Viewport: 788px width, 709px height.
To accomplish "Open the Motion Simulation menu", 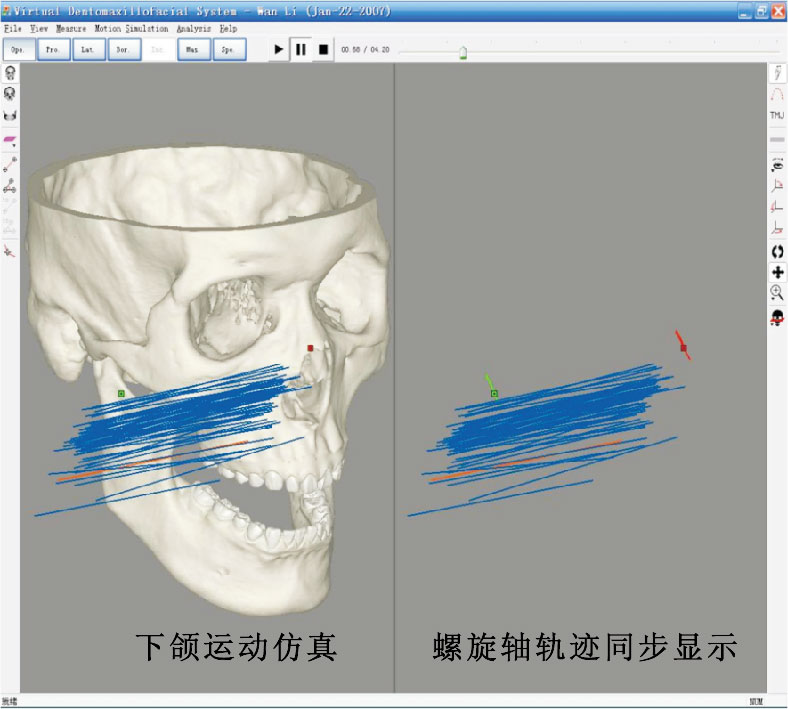I will 131,29.
